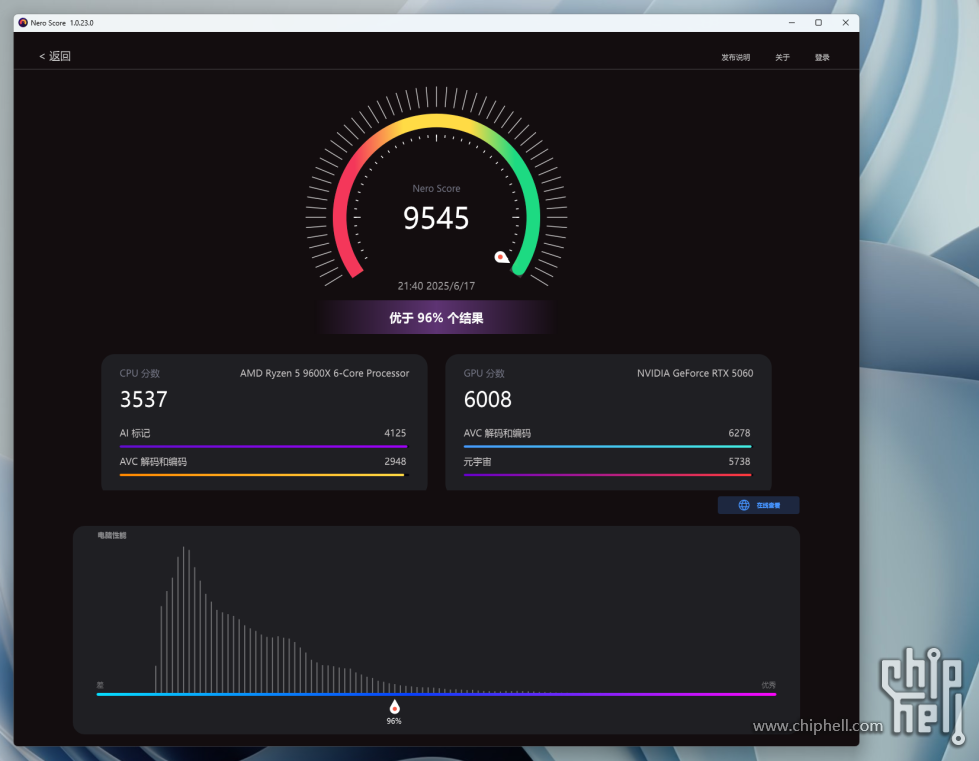979x761 pixels.
Task: Go back using the 返回 button
Action: (55, 56)
